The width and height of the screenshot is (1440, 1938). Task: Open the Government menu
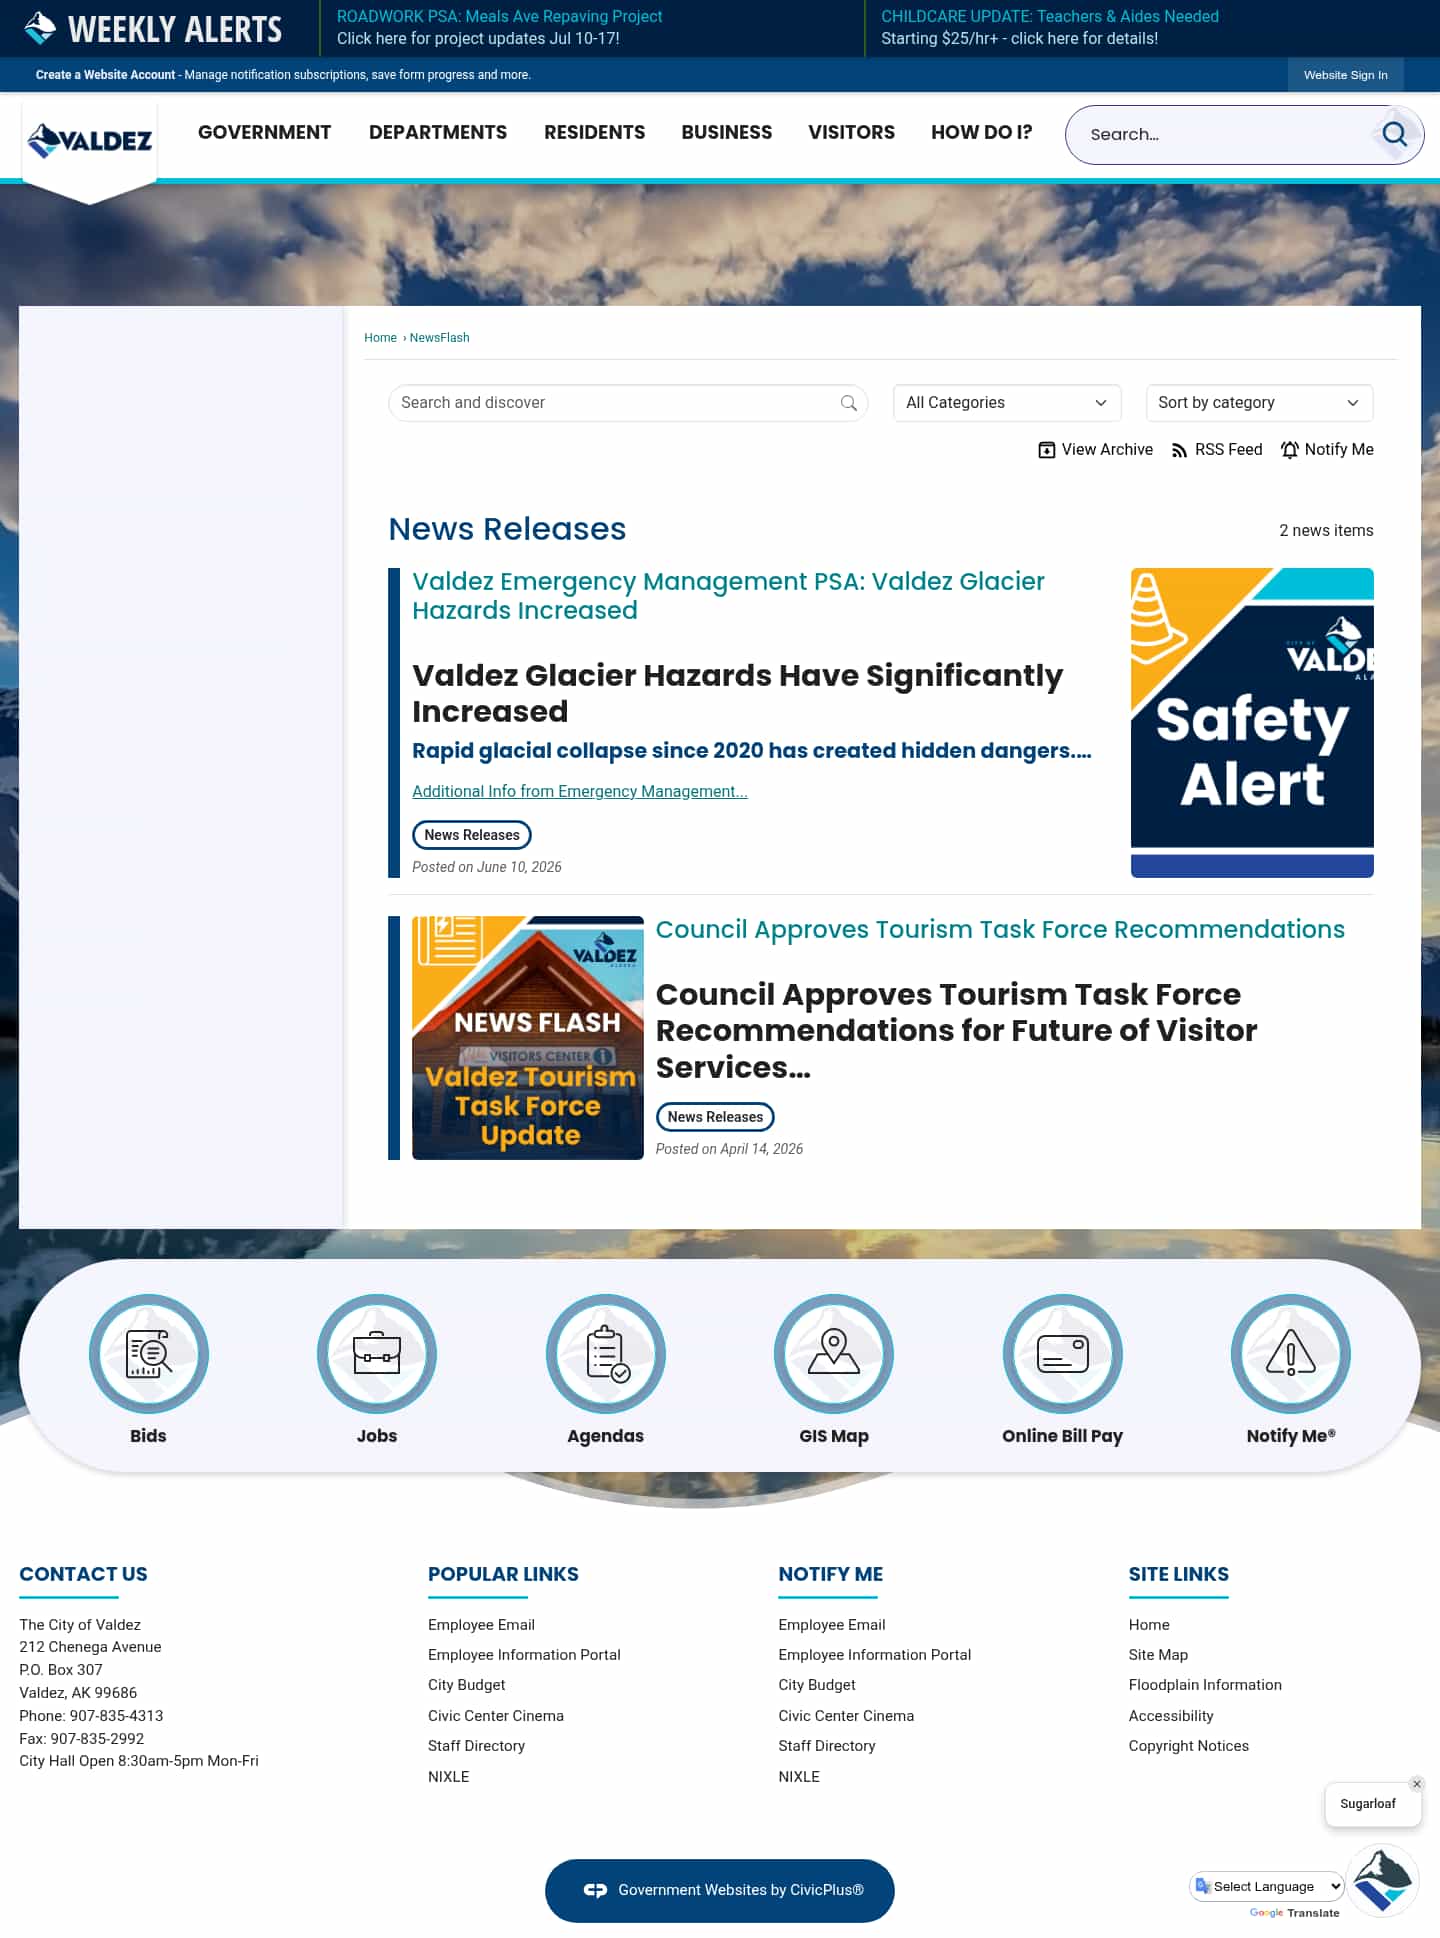pos(264,132)
